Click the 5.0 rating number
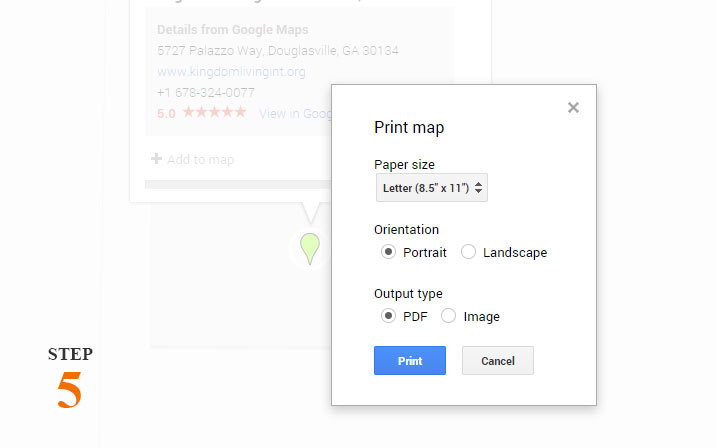 (x=166, y=113)
